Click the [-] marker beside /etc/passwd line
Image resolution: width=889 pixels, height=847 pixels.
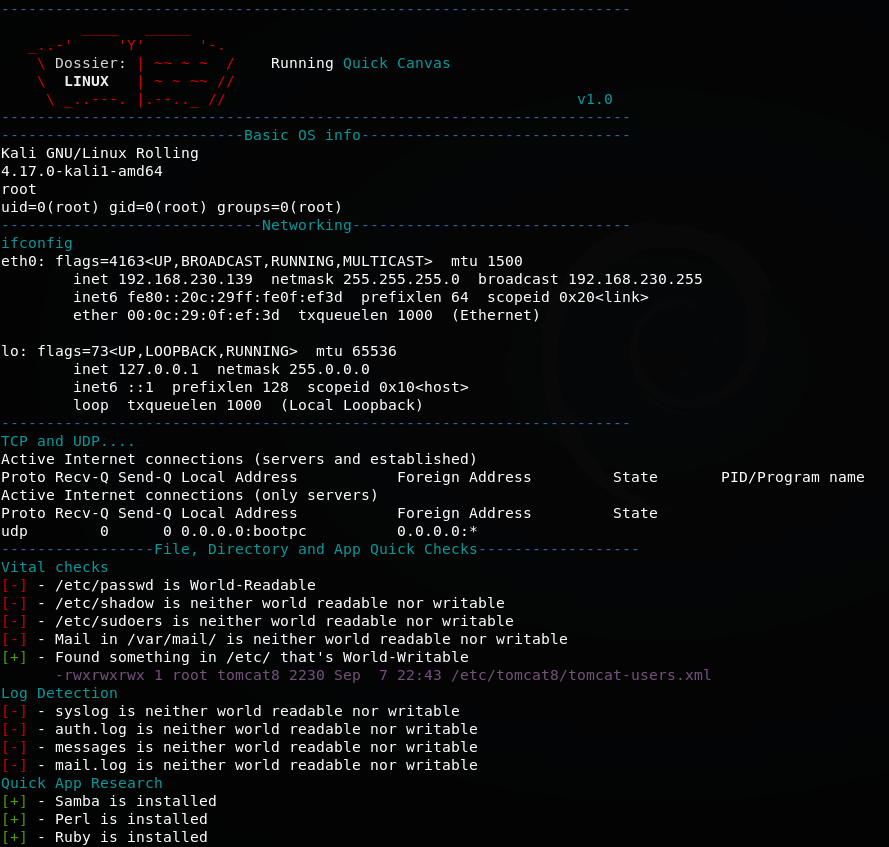click(x=14, y=585)
